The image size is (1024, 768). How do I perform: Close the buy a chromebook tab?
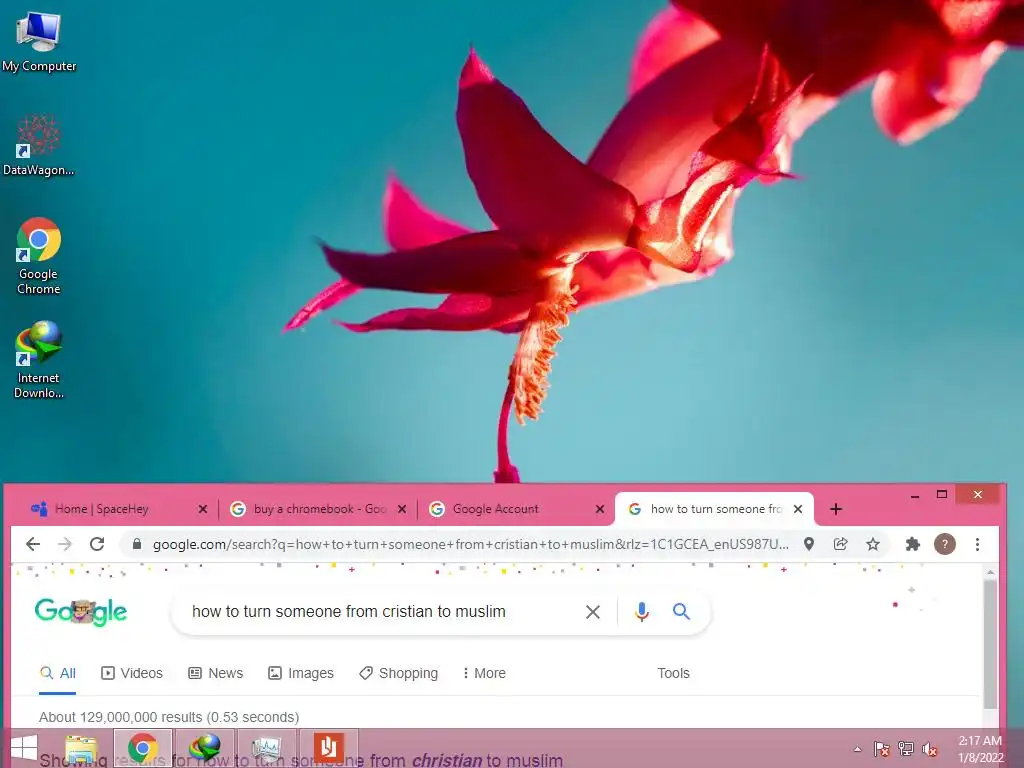[402, 509]
